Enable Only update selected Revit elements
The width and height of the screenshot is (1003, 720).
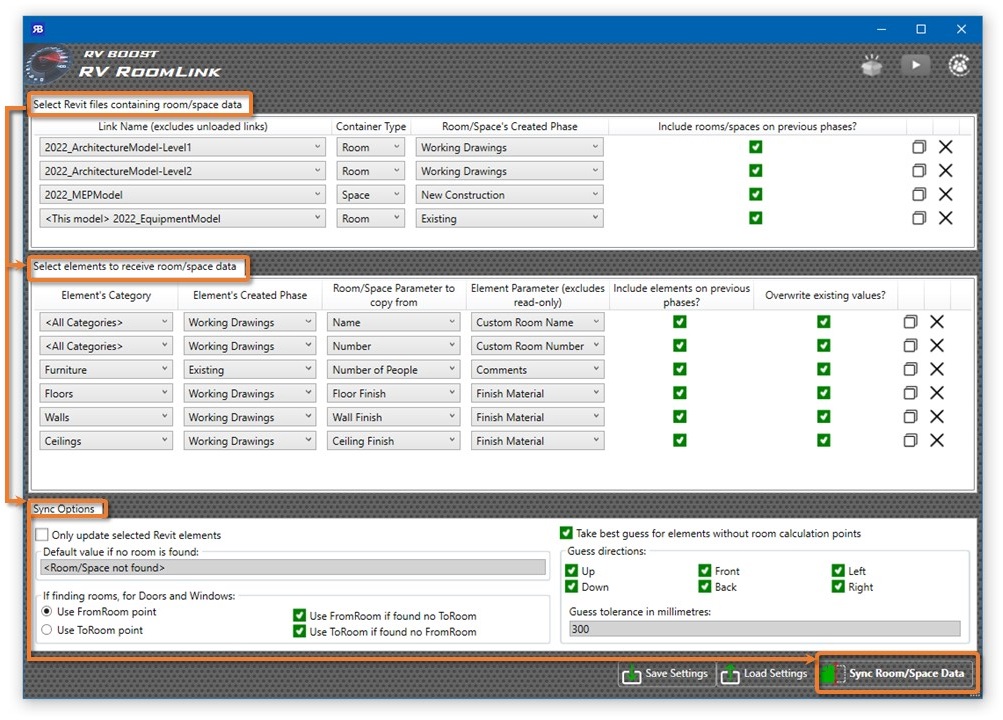pos(42,535)
